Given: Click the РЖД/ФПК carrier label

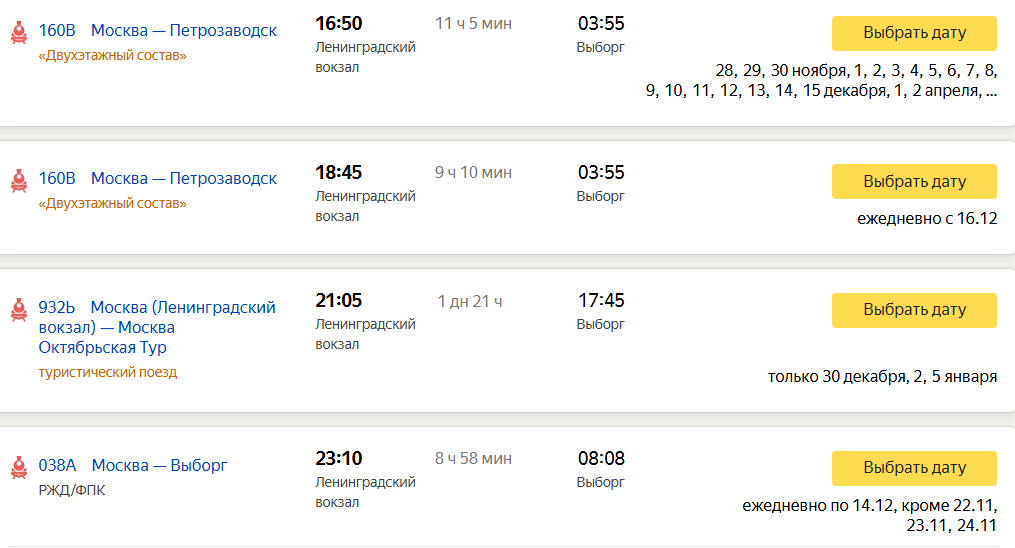Looking at the screenshot, I should pos(72,490).
